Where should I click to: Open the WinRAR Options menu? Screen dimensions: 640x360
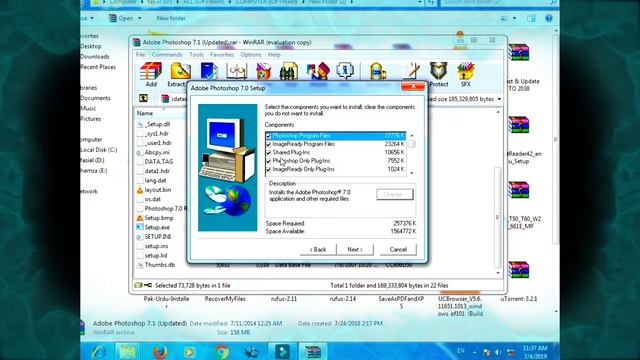point(251,54)
